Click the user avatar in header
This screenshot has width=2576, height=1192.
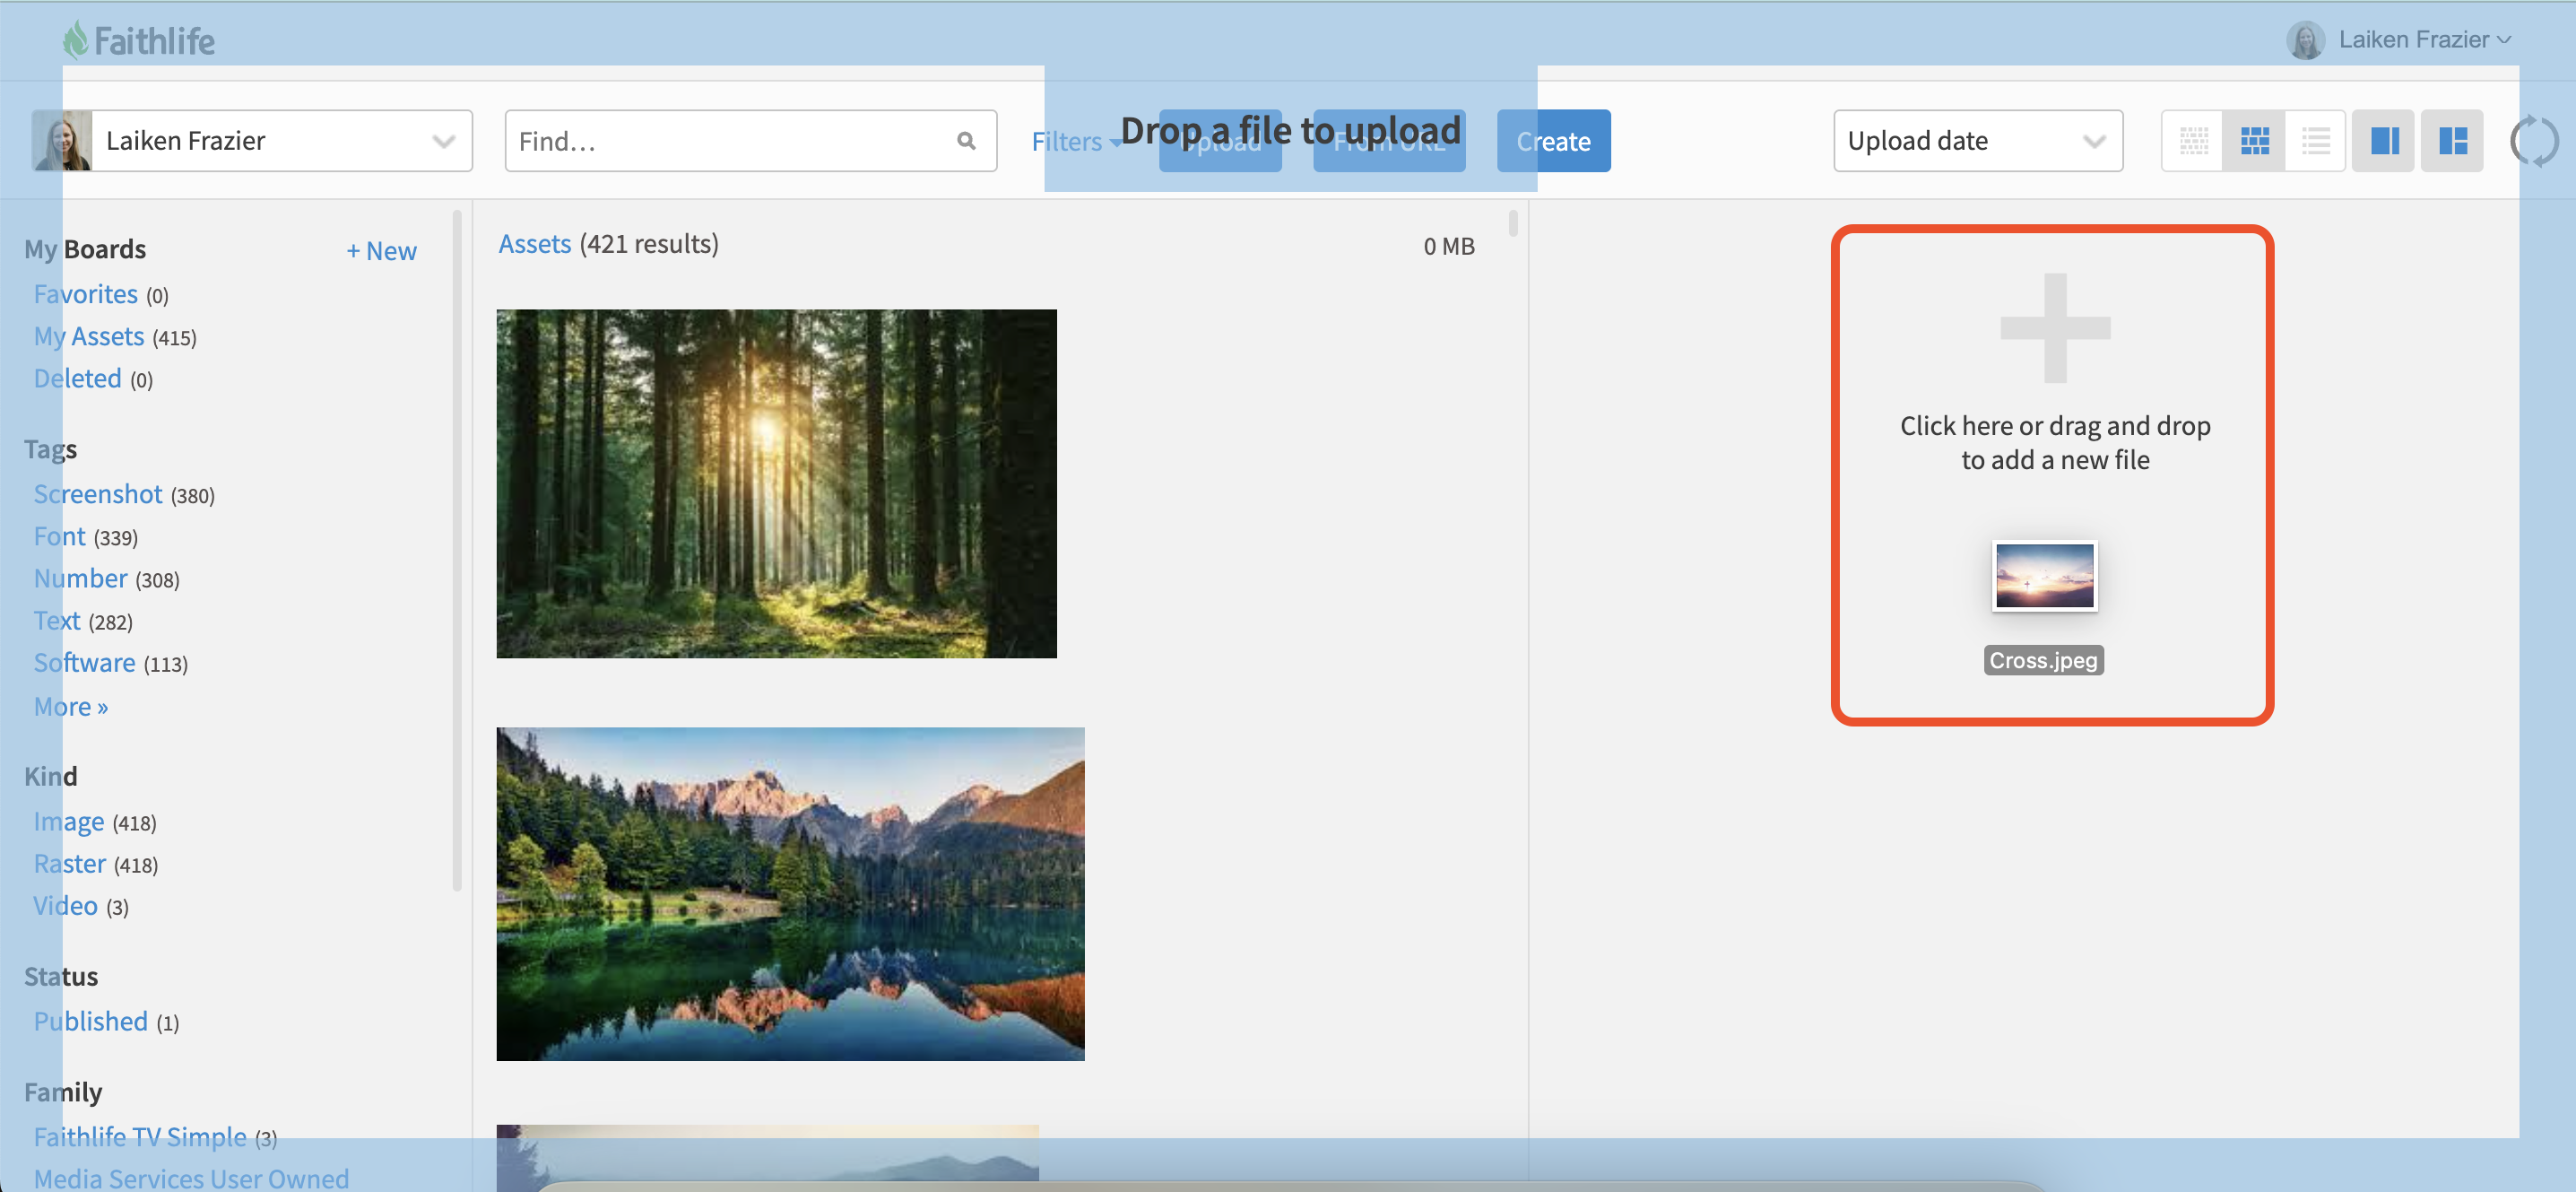click(2305, 40)
